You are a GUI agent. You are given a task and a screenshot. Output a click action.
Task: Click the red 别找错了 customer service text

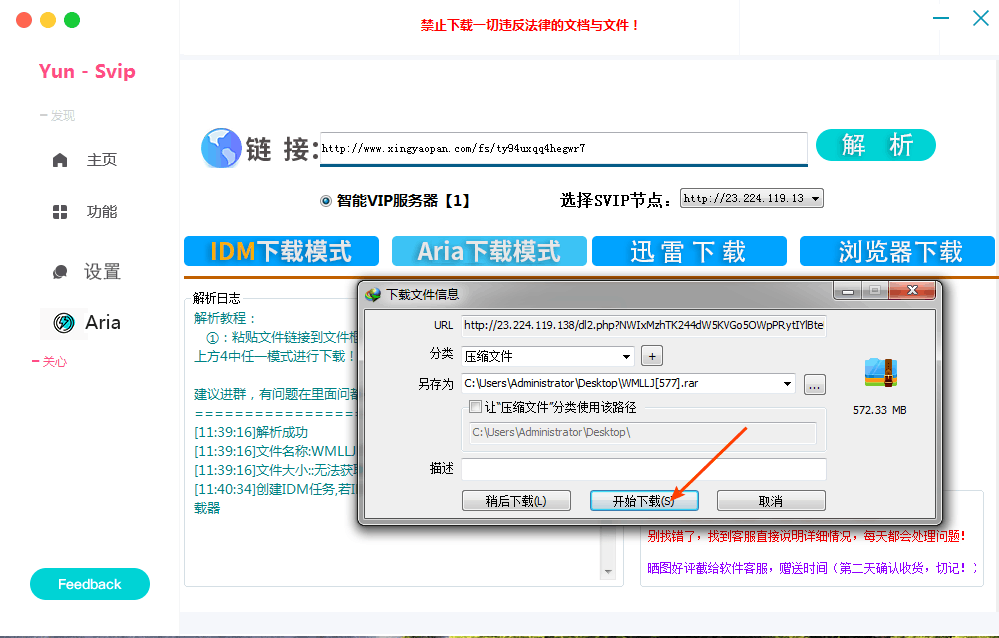[x=806, y=536]
